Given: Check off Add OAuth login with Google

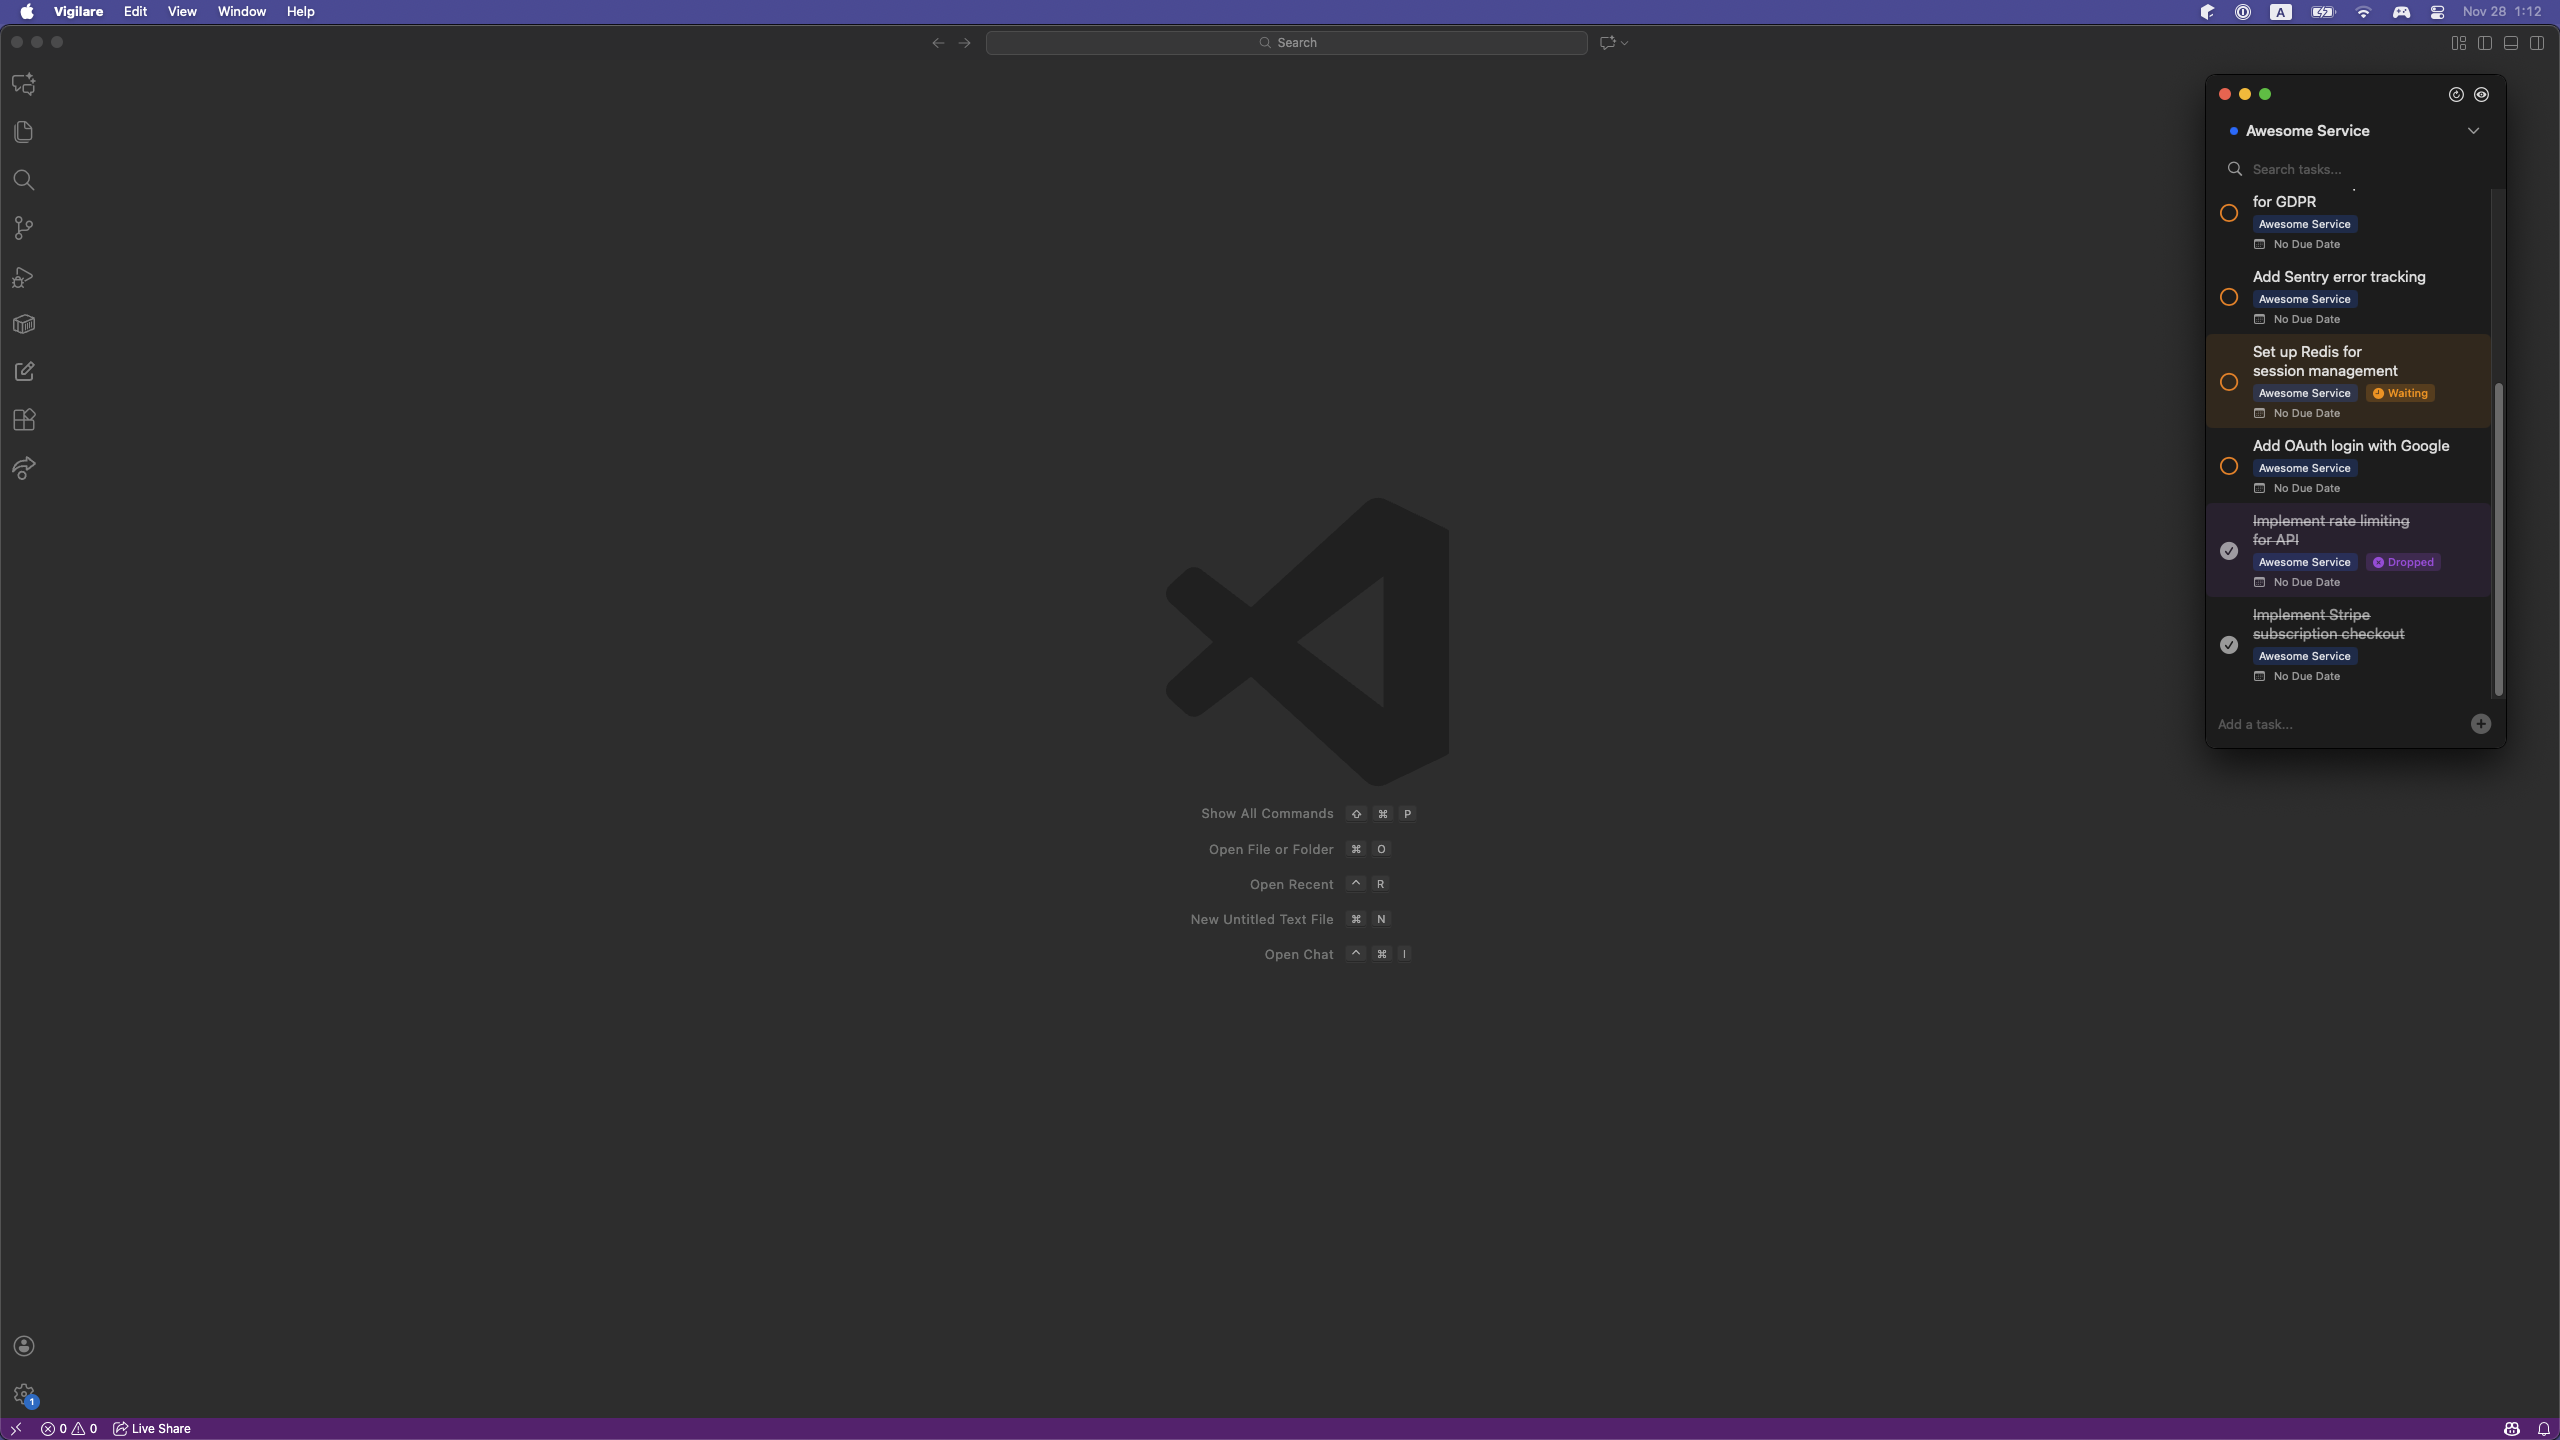Looking at the screenshot, I should [2229, 466].
